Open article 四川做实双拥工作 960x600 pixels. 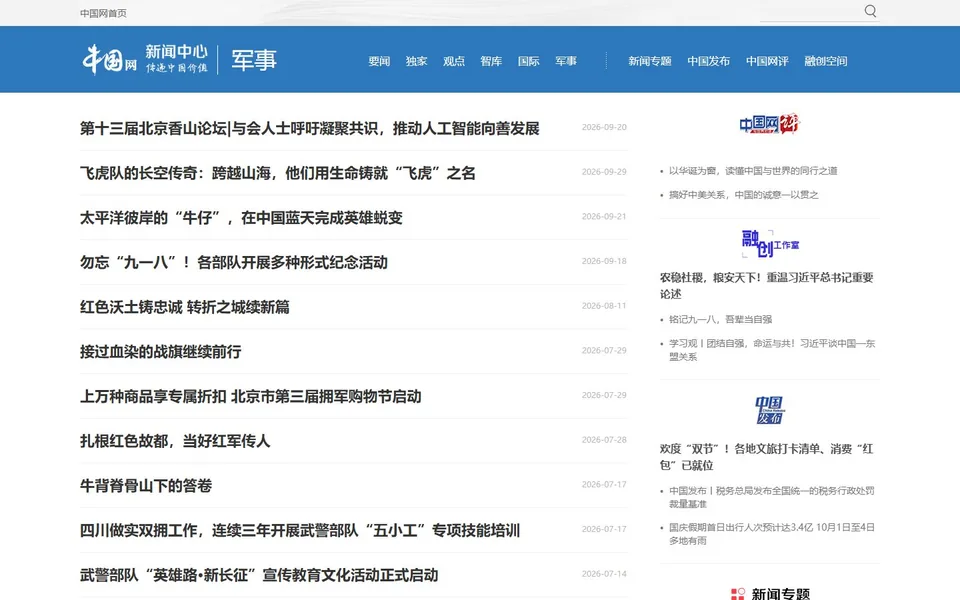[300, 530]
